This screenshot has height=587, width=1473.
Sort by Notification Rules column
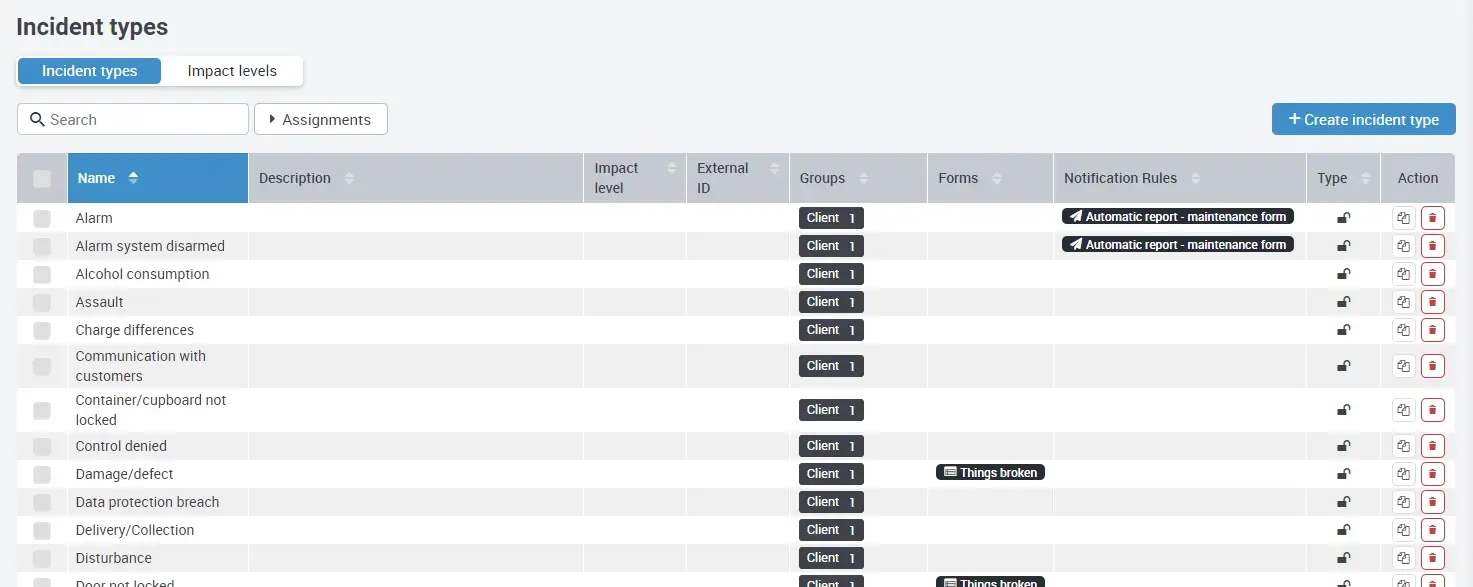pos(1195,178)
